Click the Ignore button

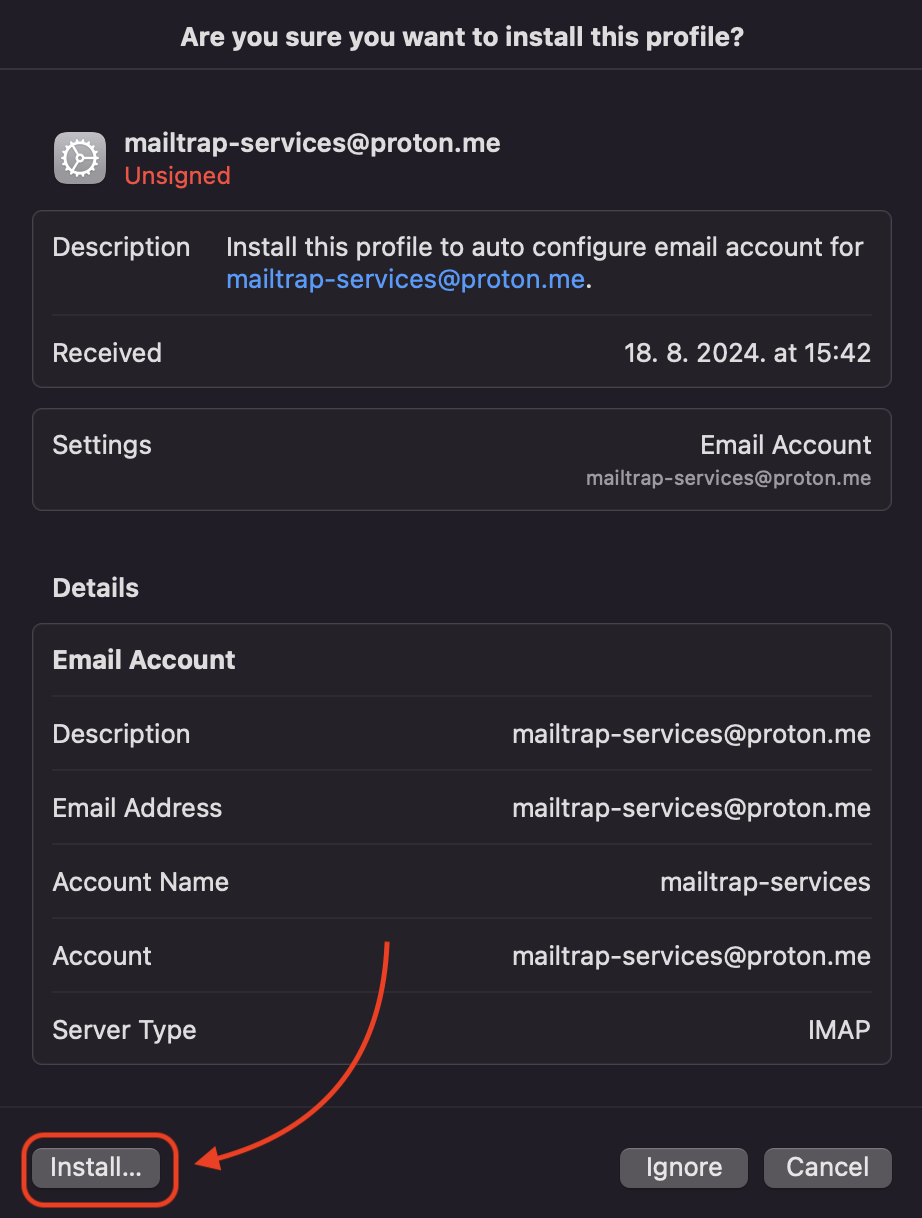[684, 1167]
